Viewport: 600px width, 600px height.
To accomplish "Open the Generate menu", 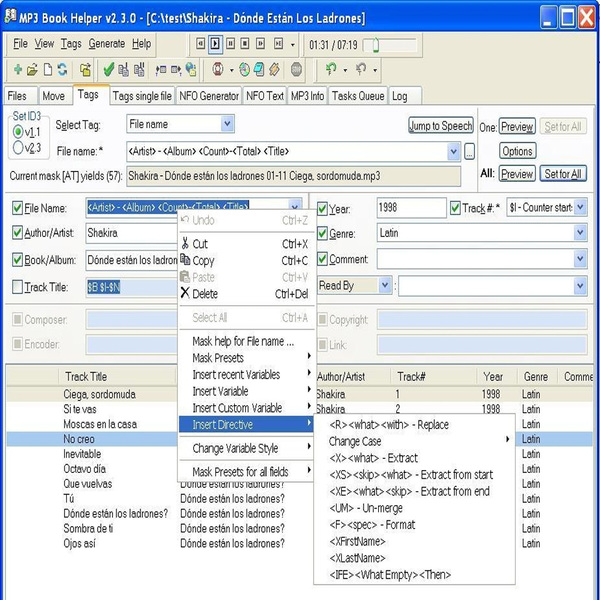I will 107,44.
